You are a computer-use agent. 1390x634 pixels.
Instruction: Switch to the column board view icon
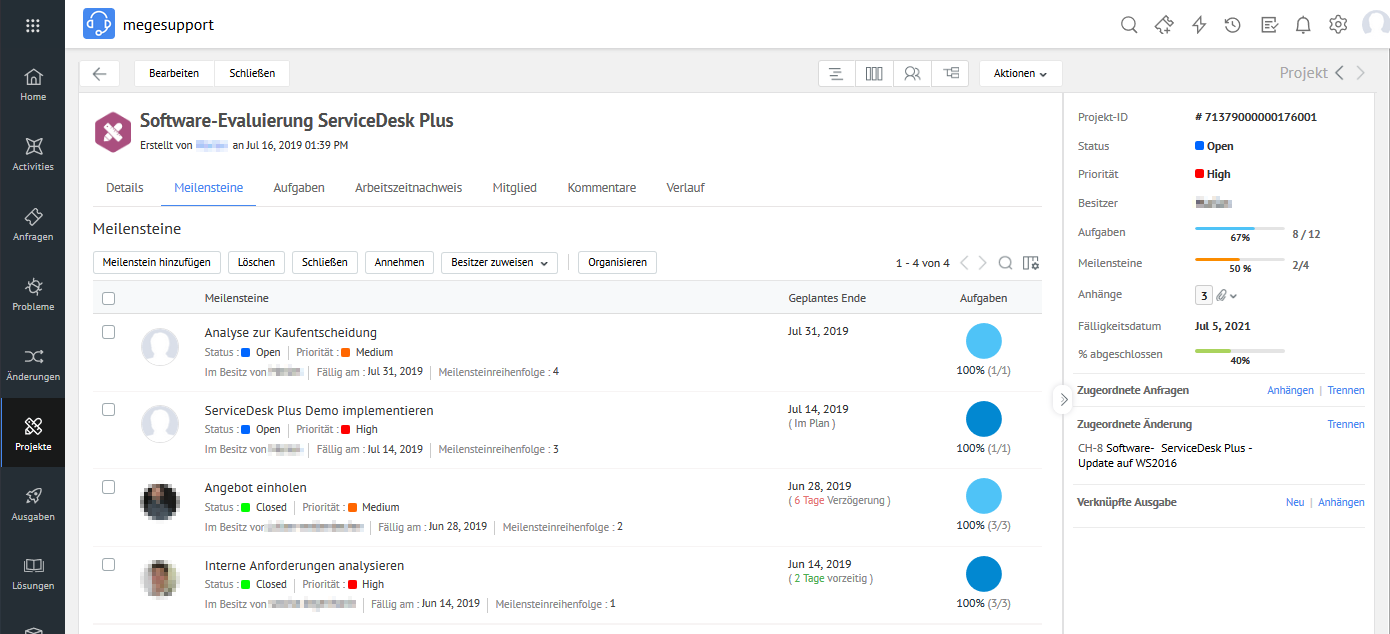point(874,73)
